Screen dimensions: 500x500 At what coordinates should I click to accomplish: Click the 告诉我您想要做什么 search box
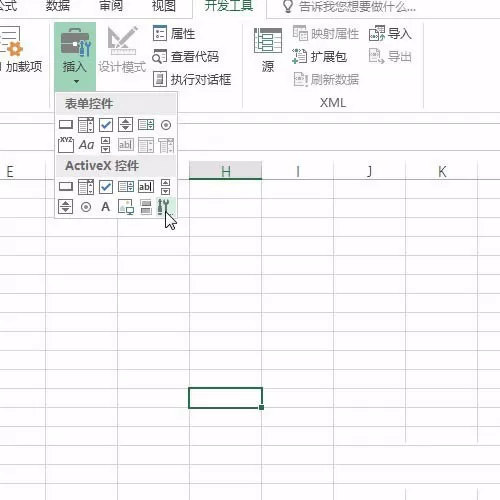point(350,6)
